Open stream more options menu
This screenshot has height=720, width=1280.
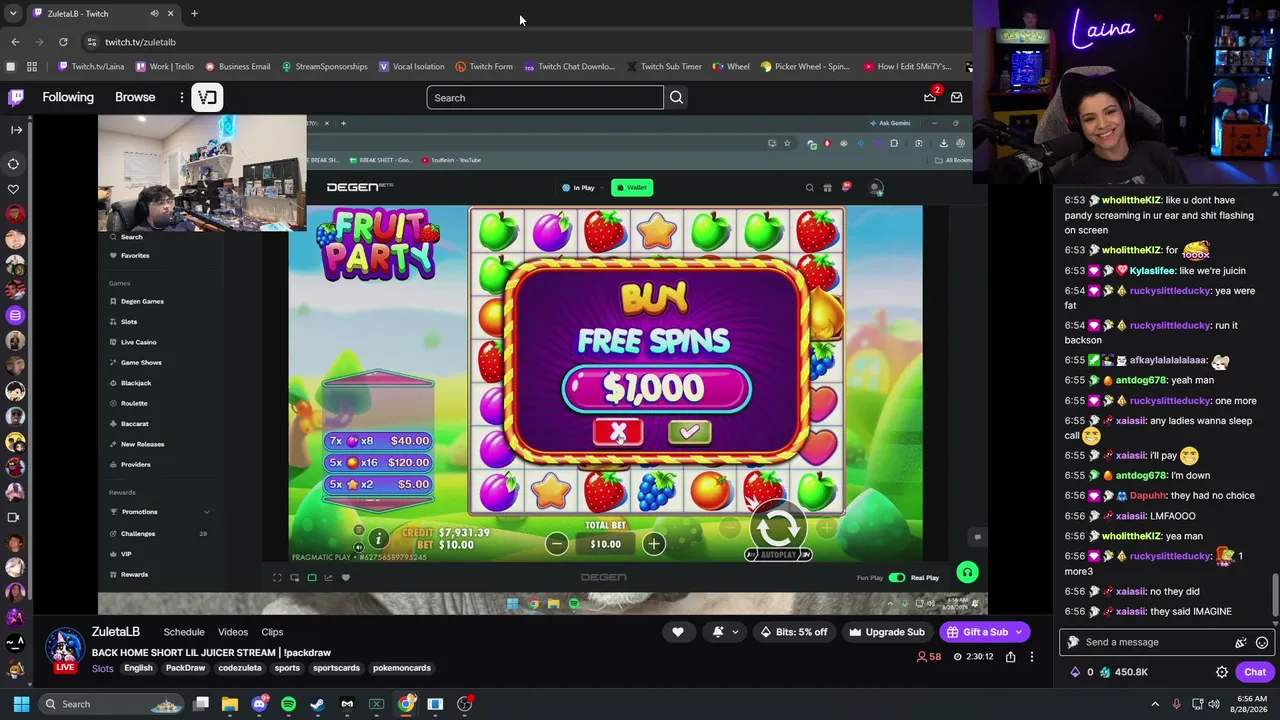pyautogui.click(x=1032, y=657)
